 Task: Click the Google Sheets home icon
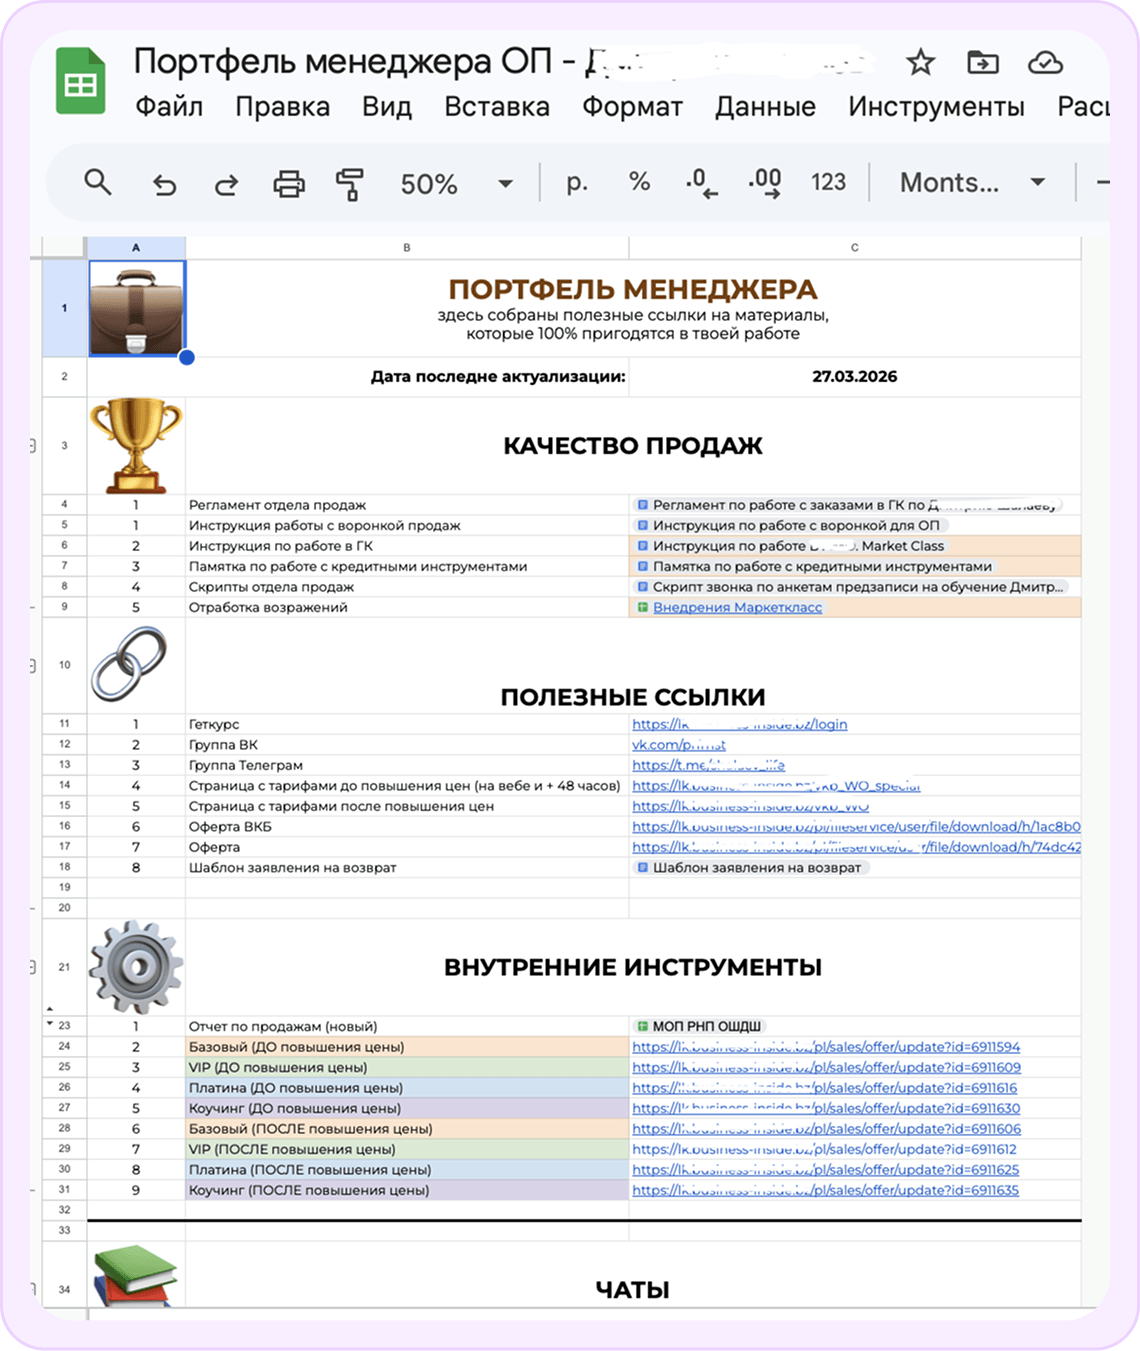point(81,81)
